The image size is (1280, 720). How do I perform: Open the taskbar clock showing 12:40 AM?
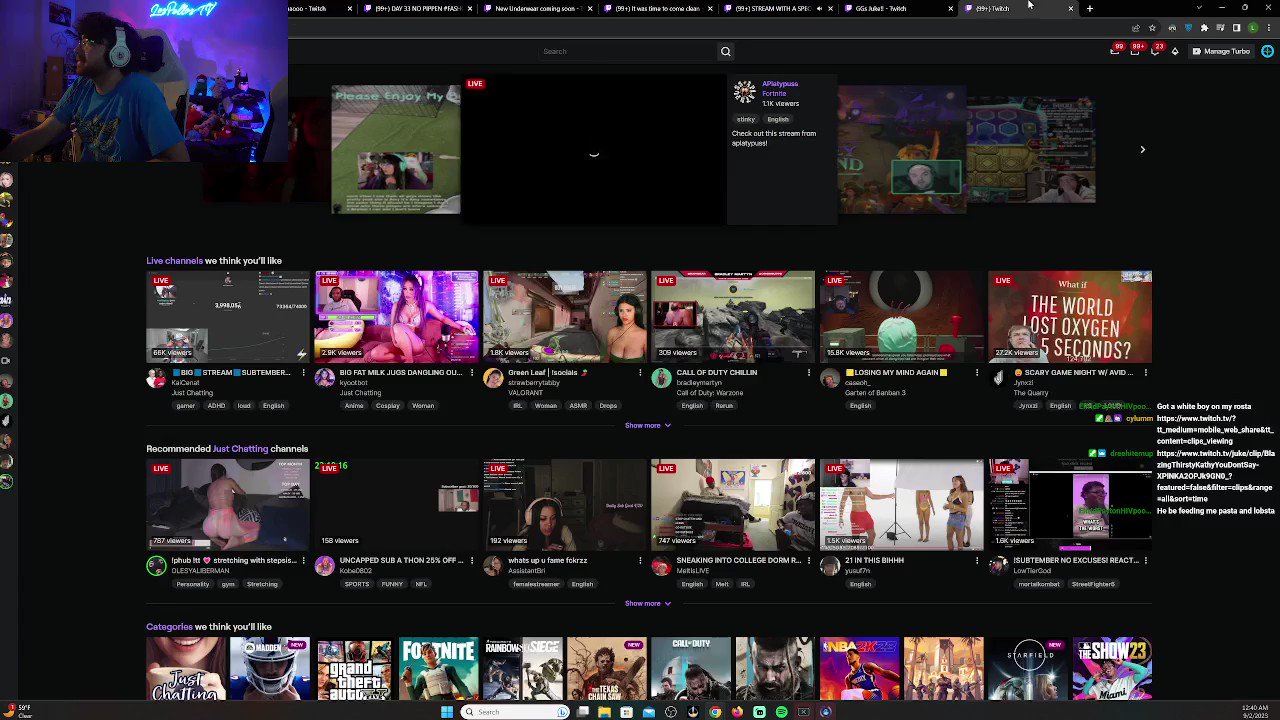(x=1257, y=711)
